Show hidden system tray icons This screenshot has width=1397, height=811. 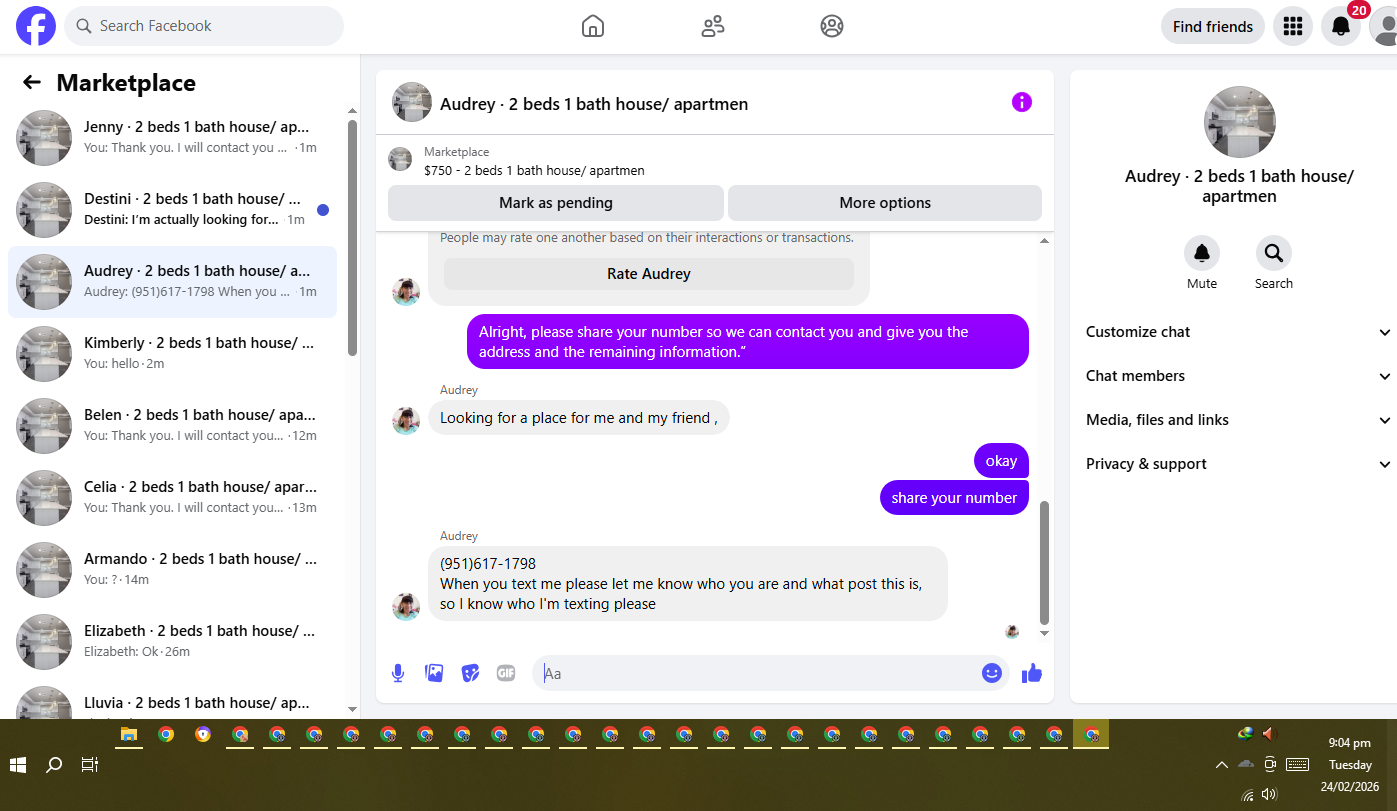[1221, 765]
